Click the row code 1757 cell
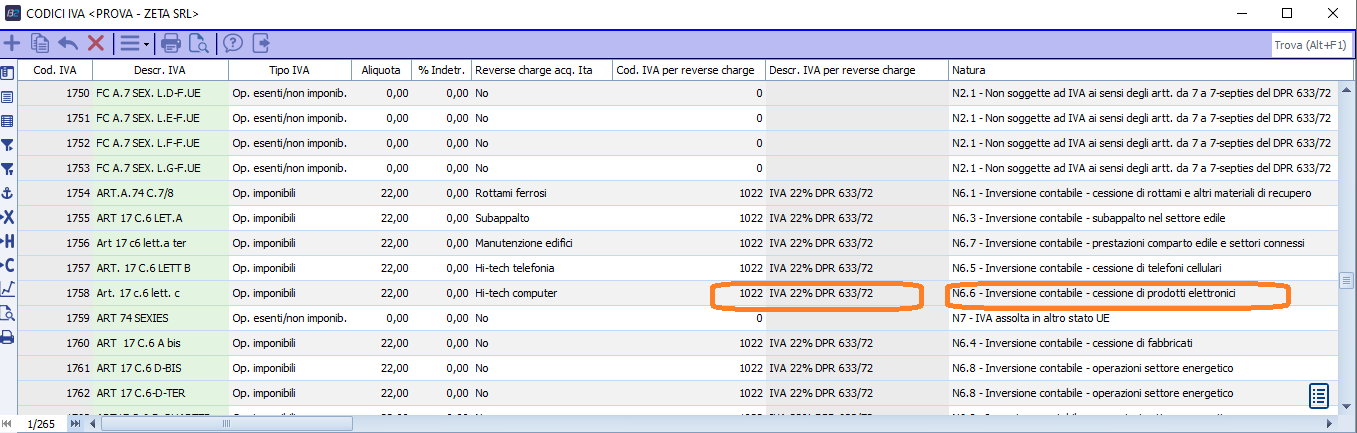This screenshot has width=1357, height=433. [x=56, y=269]
